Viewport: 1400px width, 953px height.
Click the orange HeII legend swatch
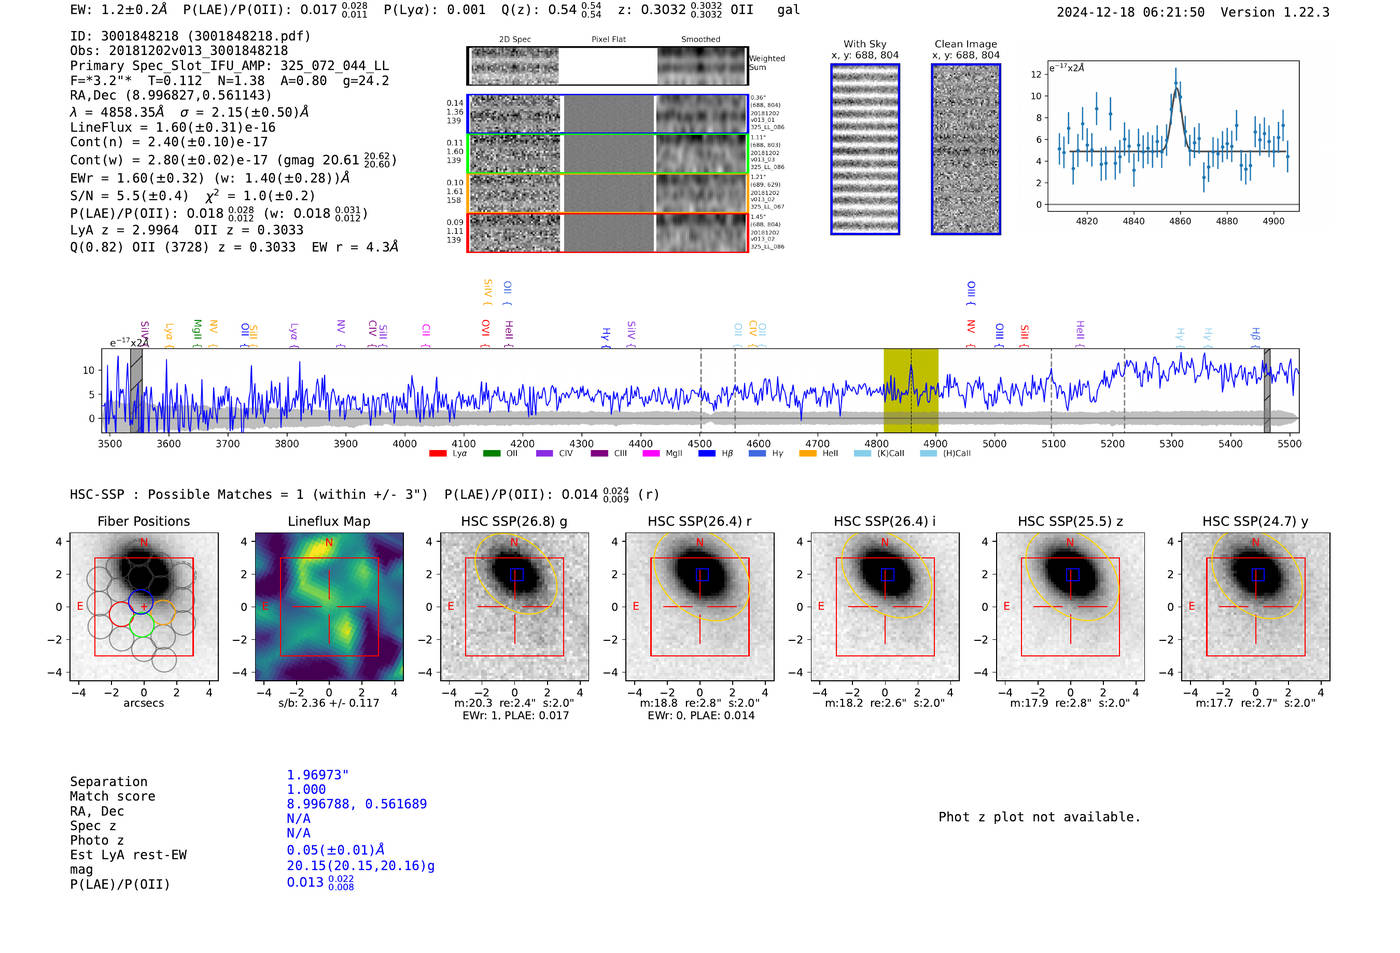[807, 454]
